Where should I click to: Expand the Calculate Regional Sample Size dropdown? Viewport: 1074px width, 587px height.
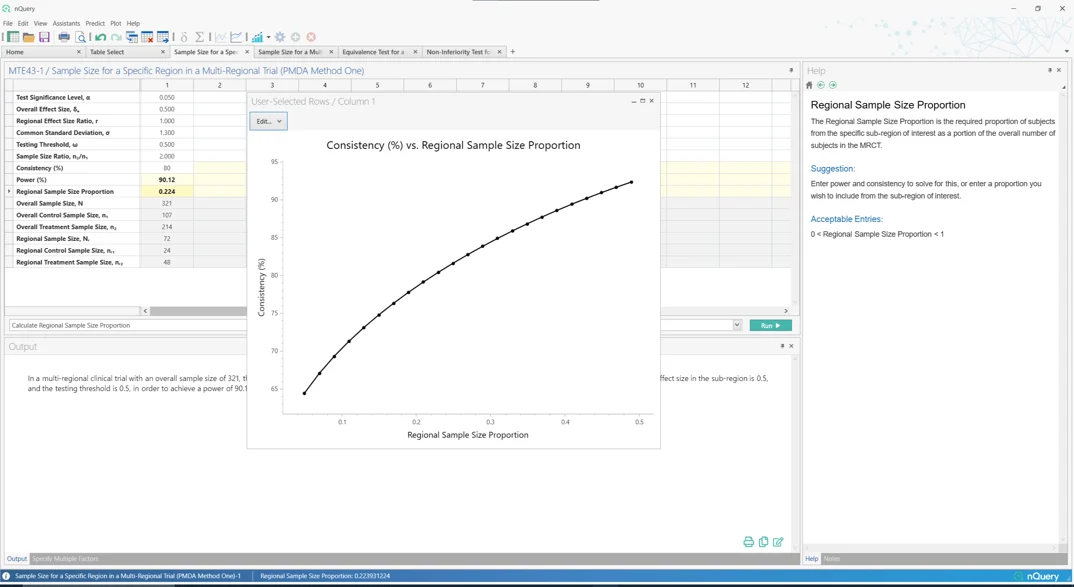[737, 325]
